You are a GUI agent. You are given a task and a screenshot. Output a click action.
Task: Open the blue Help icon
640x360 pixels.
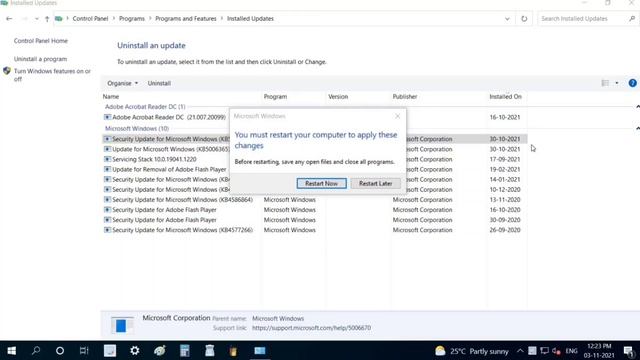coord(632,83)
